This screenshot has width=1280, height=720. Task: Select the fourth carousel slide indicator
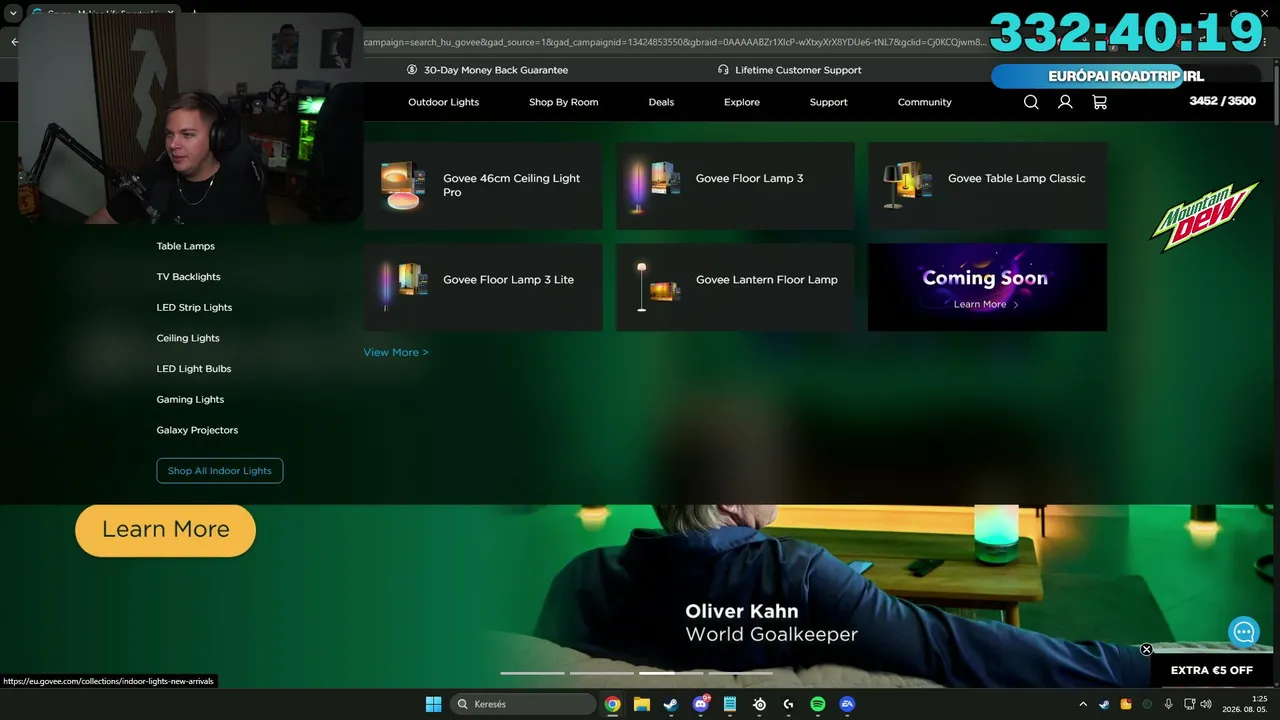click(x=741, y=673)
